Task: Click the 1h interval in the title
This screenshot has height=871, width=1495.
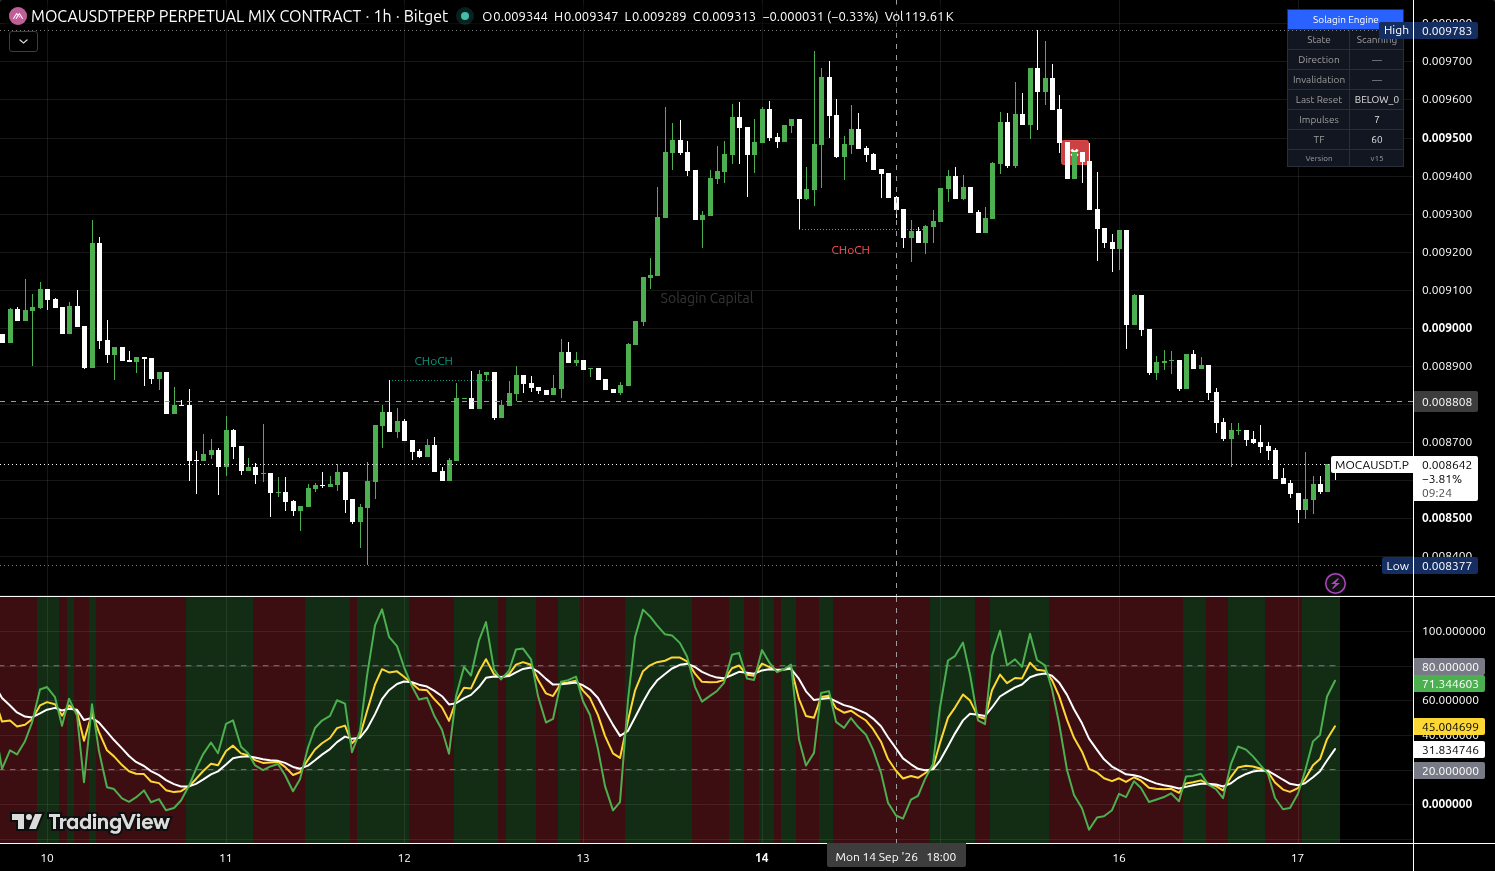Action: coord(383,16)
